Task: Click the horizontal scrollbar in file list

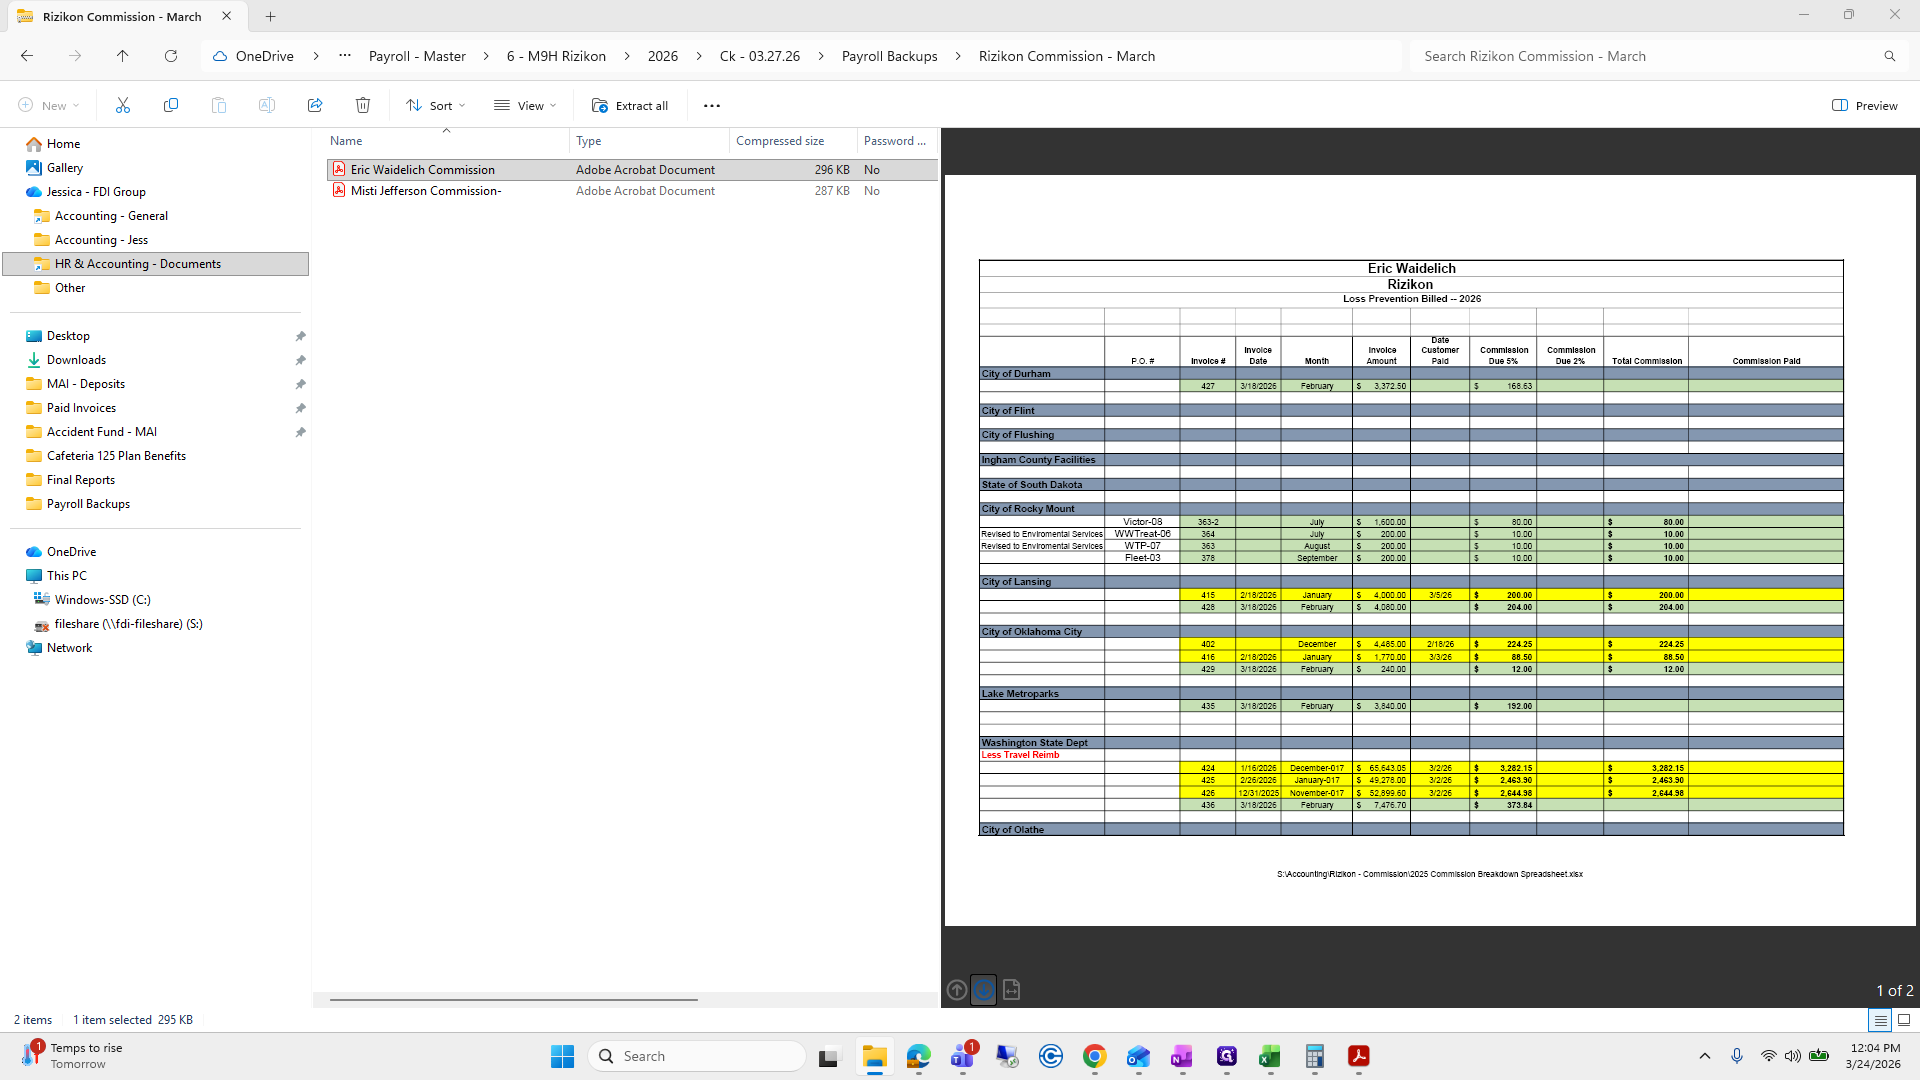Action: click(x=514, y=999)
